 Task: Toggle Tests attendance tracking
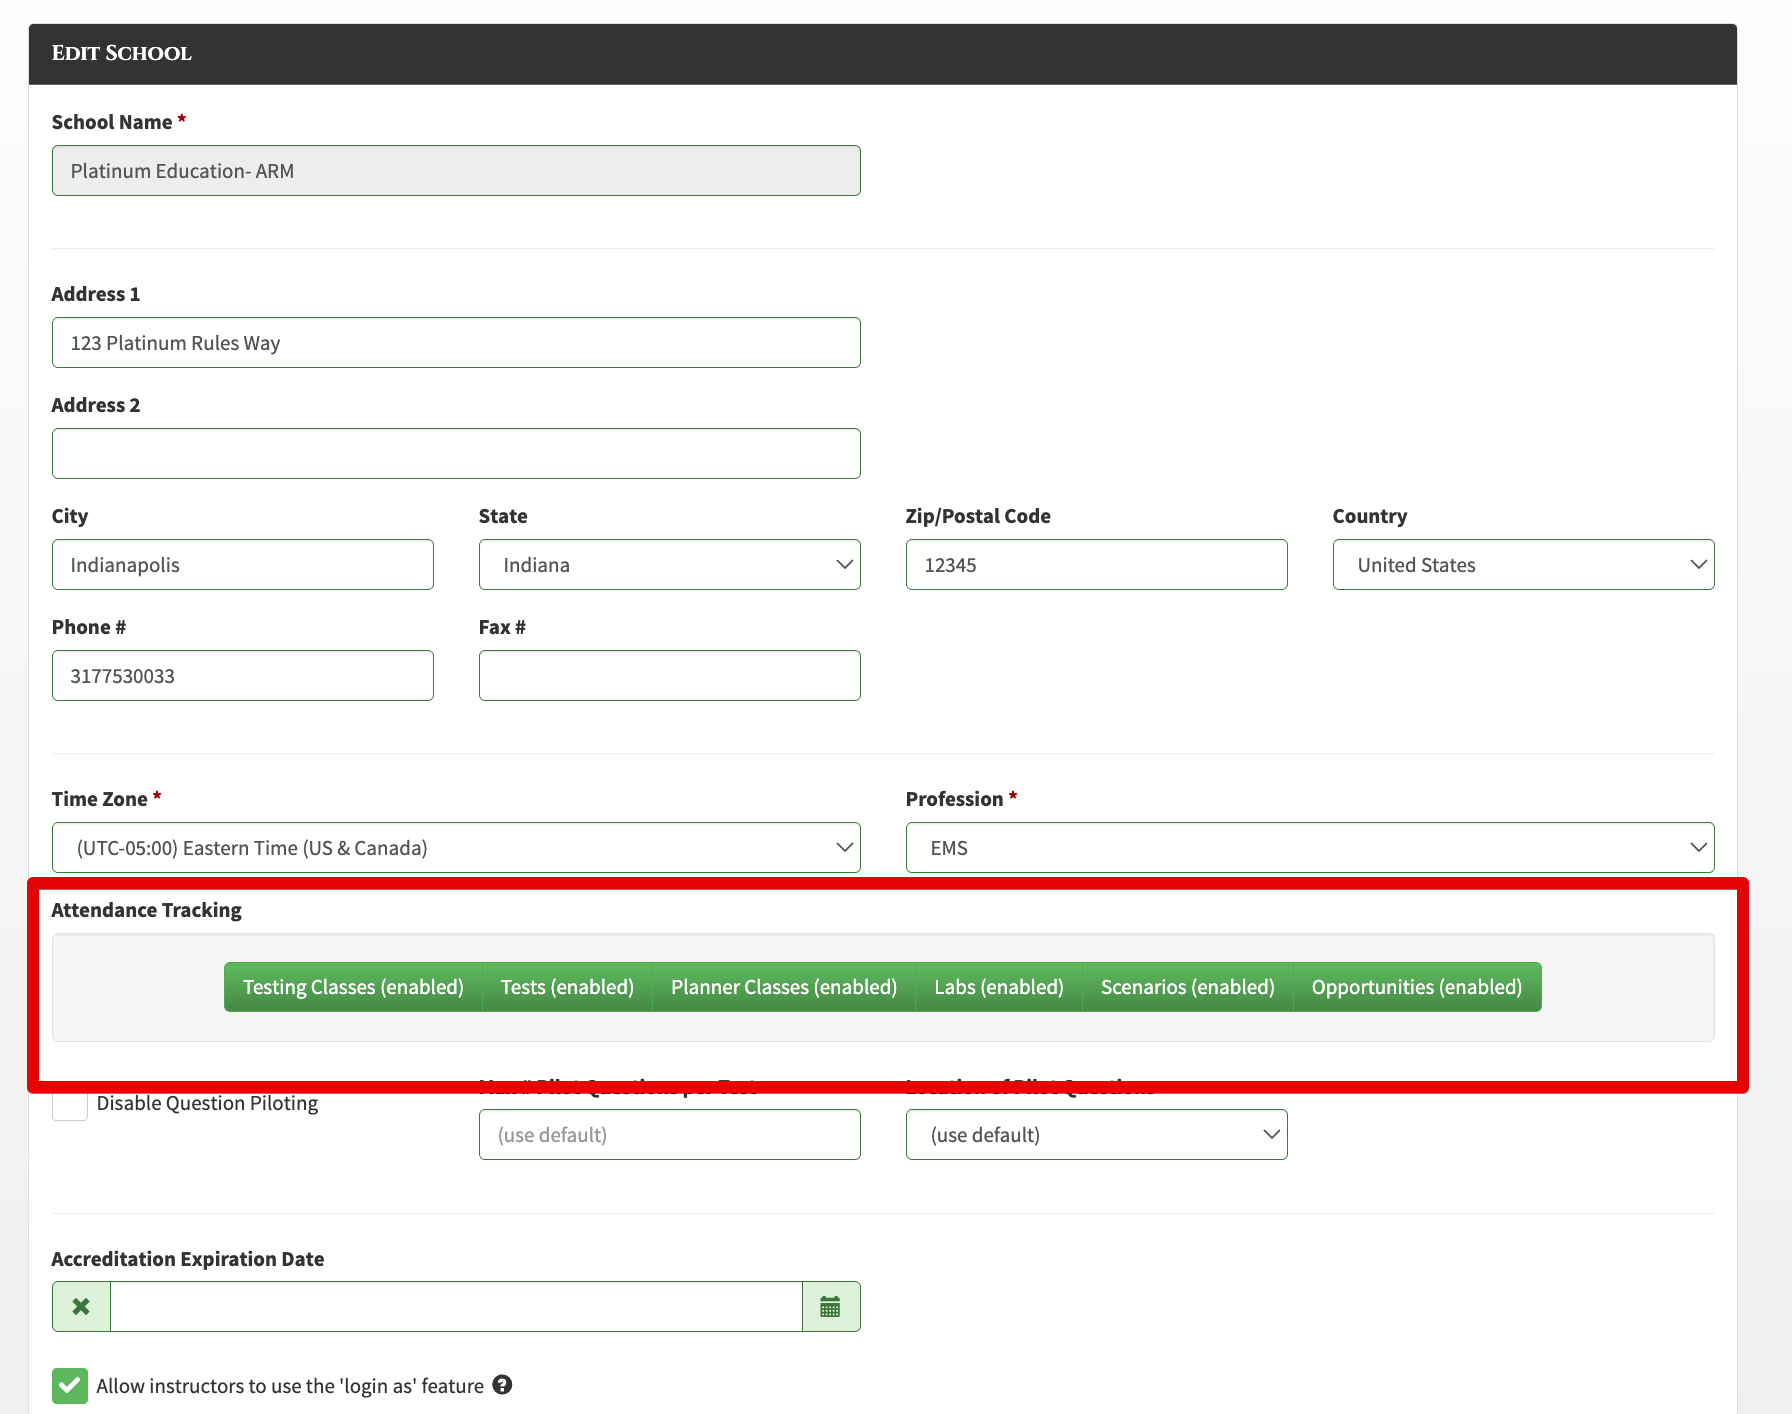[567, 987]
